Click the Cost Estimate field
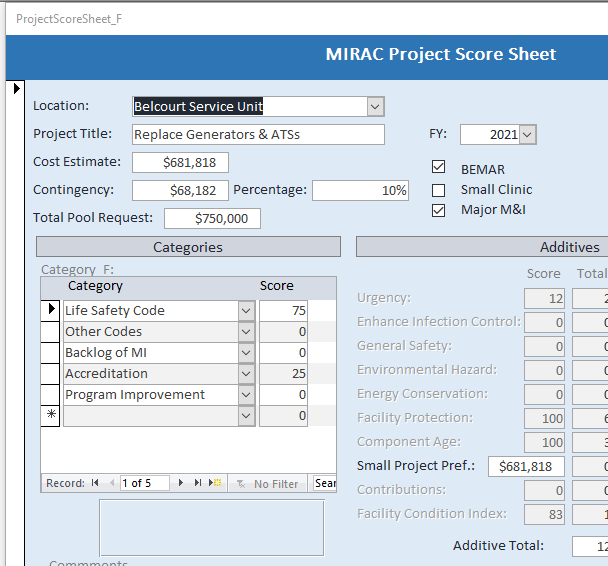608x566 pixels. tap(180, 162)
